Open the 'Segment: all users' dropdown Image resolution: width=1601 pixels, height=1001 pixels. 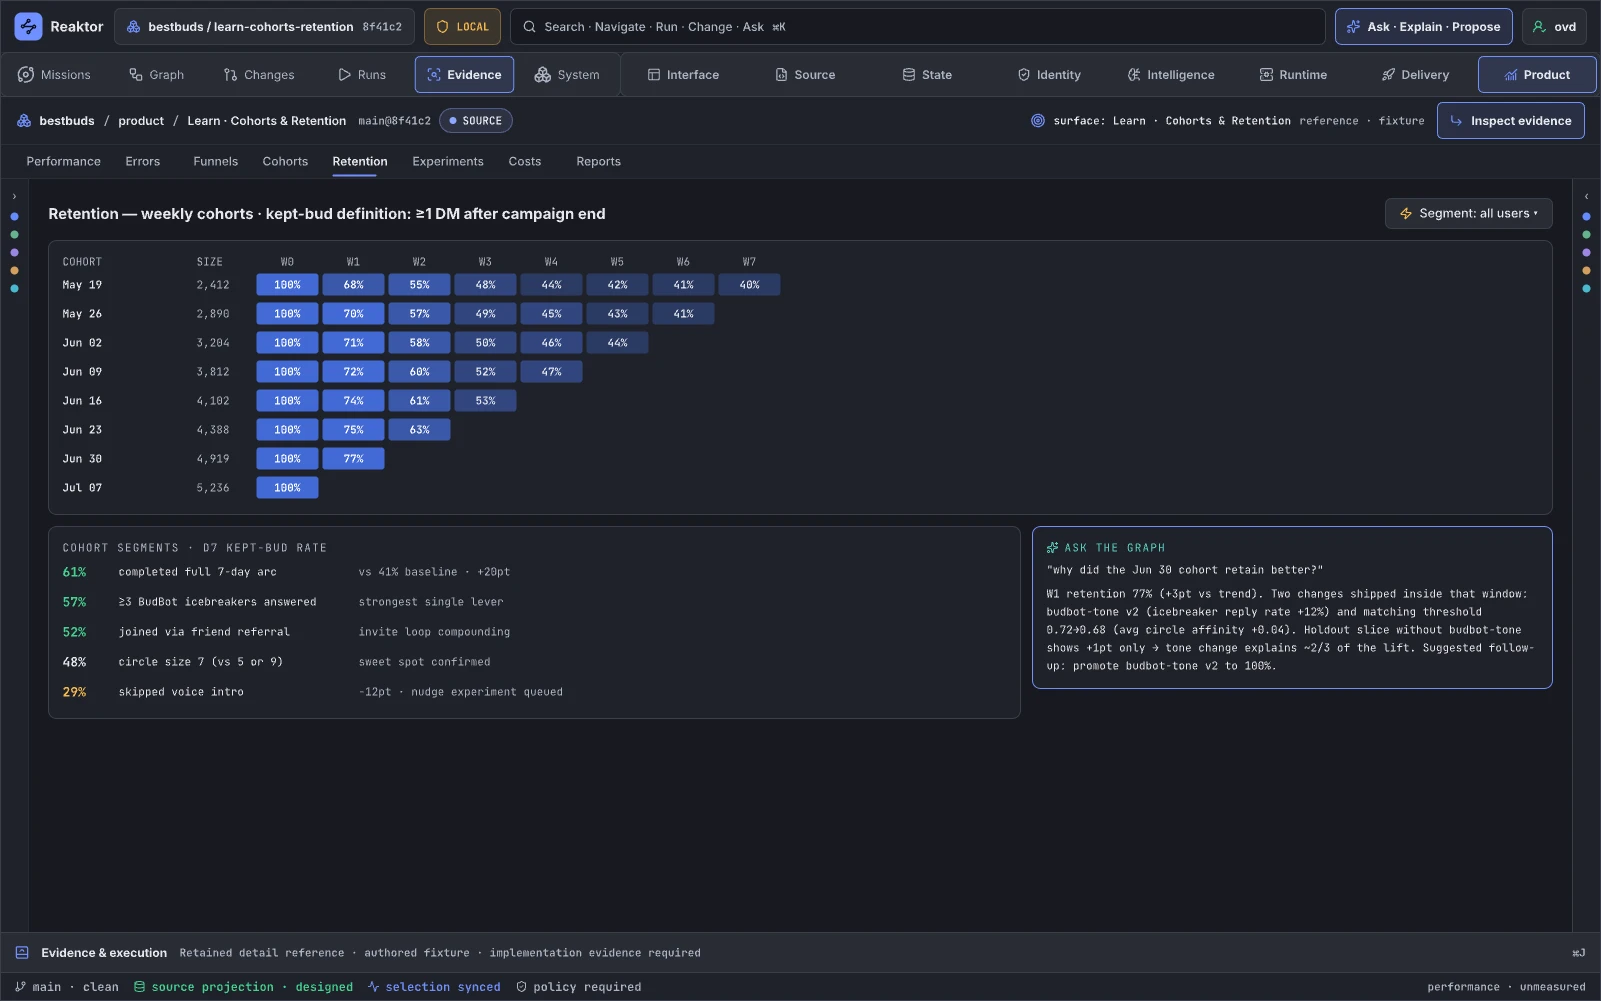point(1468,213)
